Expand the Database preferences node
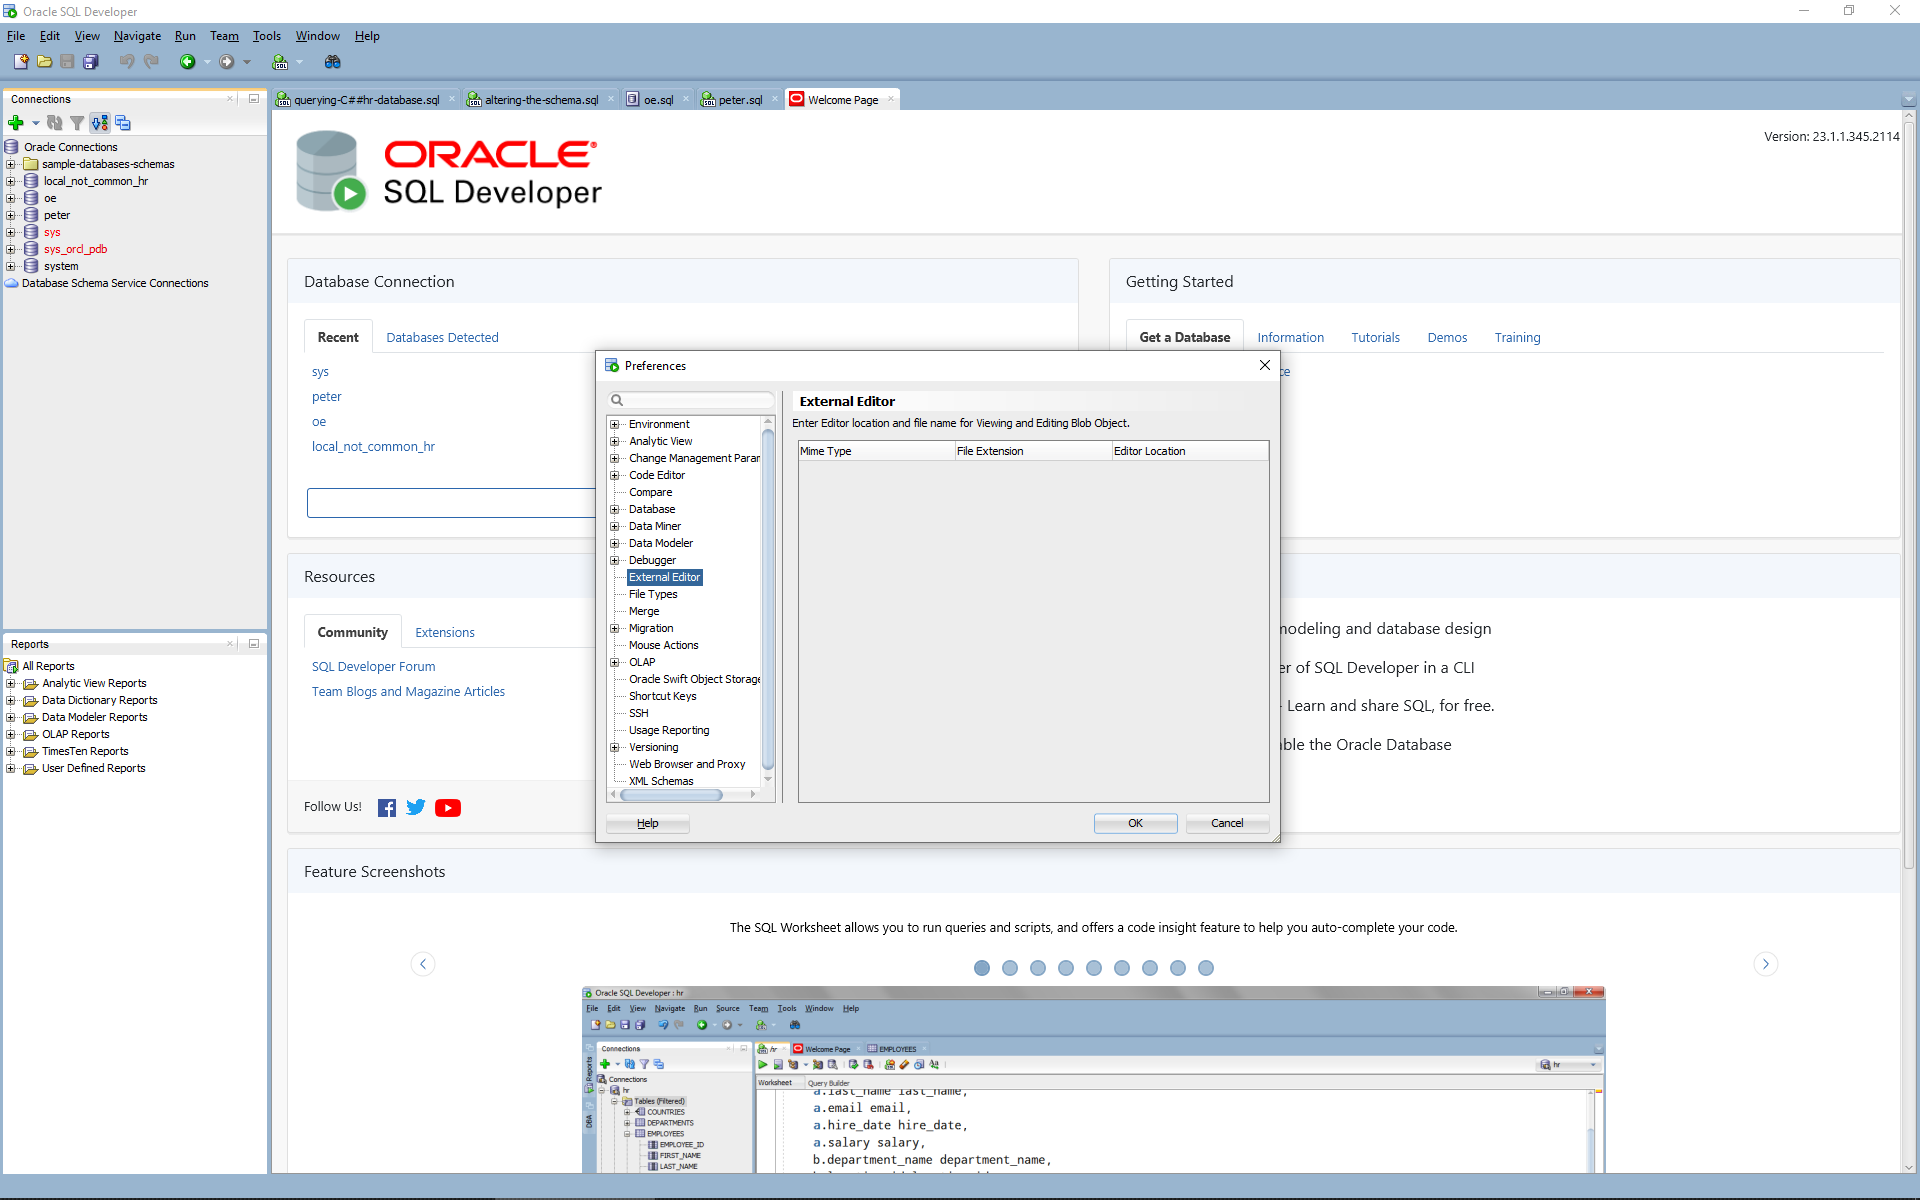Image resolution: width=1920 pixels, height=1200 pixels. click(615, 509)
